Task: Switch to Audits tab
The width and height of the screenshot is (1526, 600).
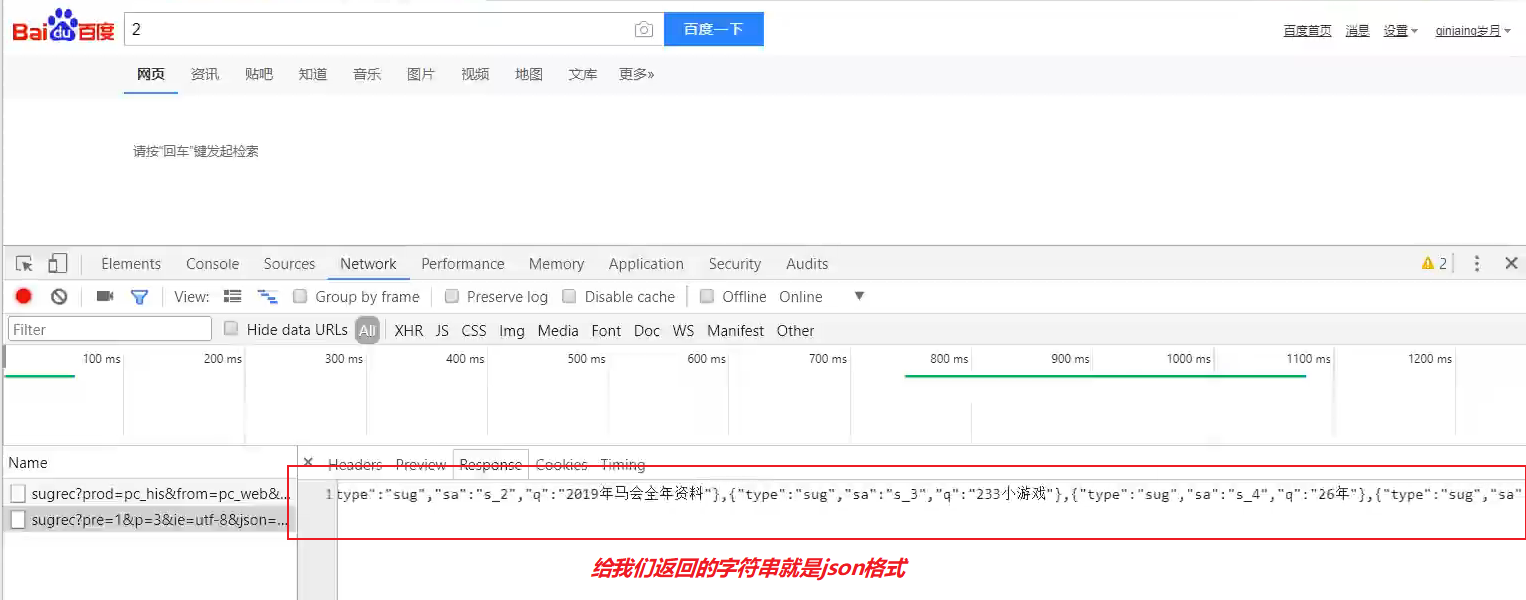Action: 807,264
